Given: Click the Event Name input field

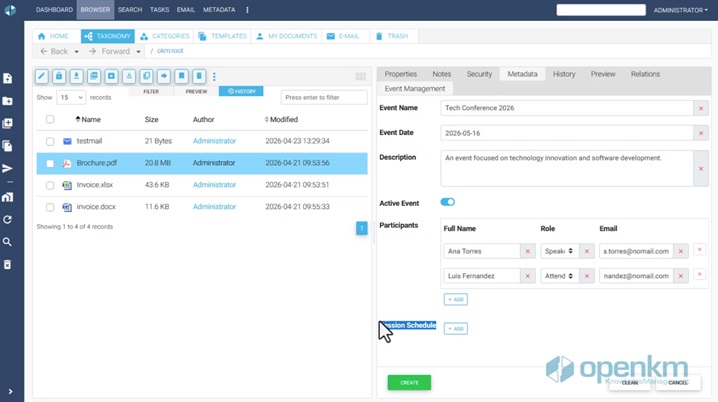Looking at the screenshot, I should coord(567,108).
